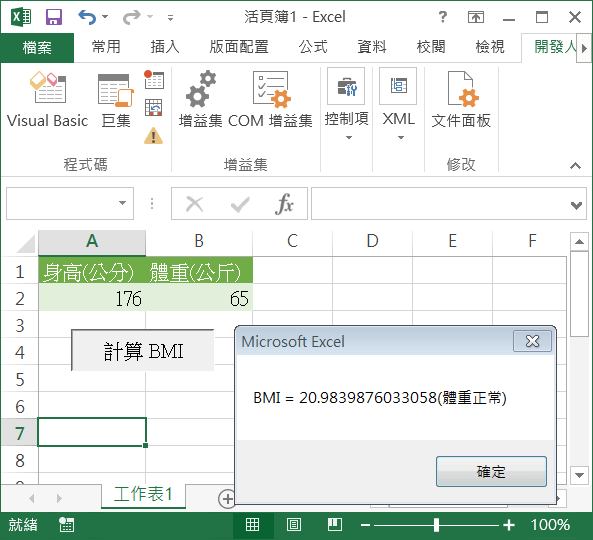Add a new sheet with plus
593x540 pixels.
pos(226,498)
